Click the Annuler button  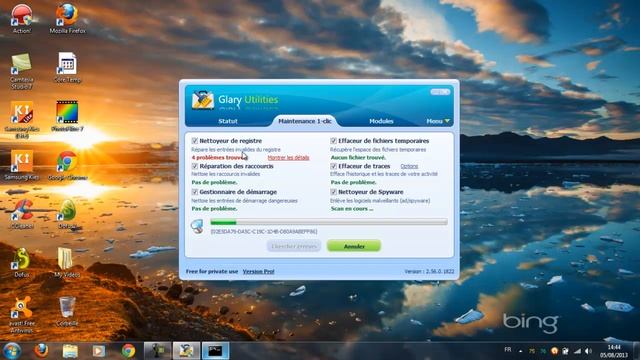coord(354,246)
